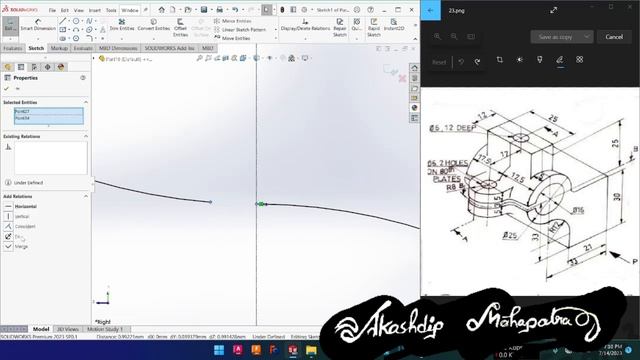Image resolution: width=640 pixels, height=360 pixels.
Task: Click the Motion Study 1 tab
Action: click(x=105, y=329)
